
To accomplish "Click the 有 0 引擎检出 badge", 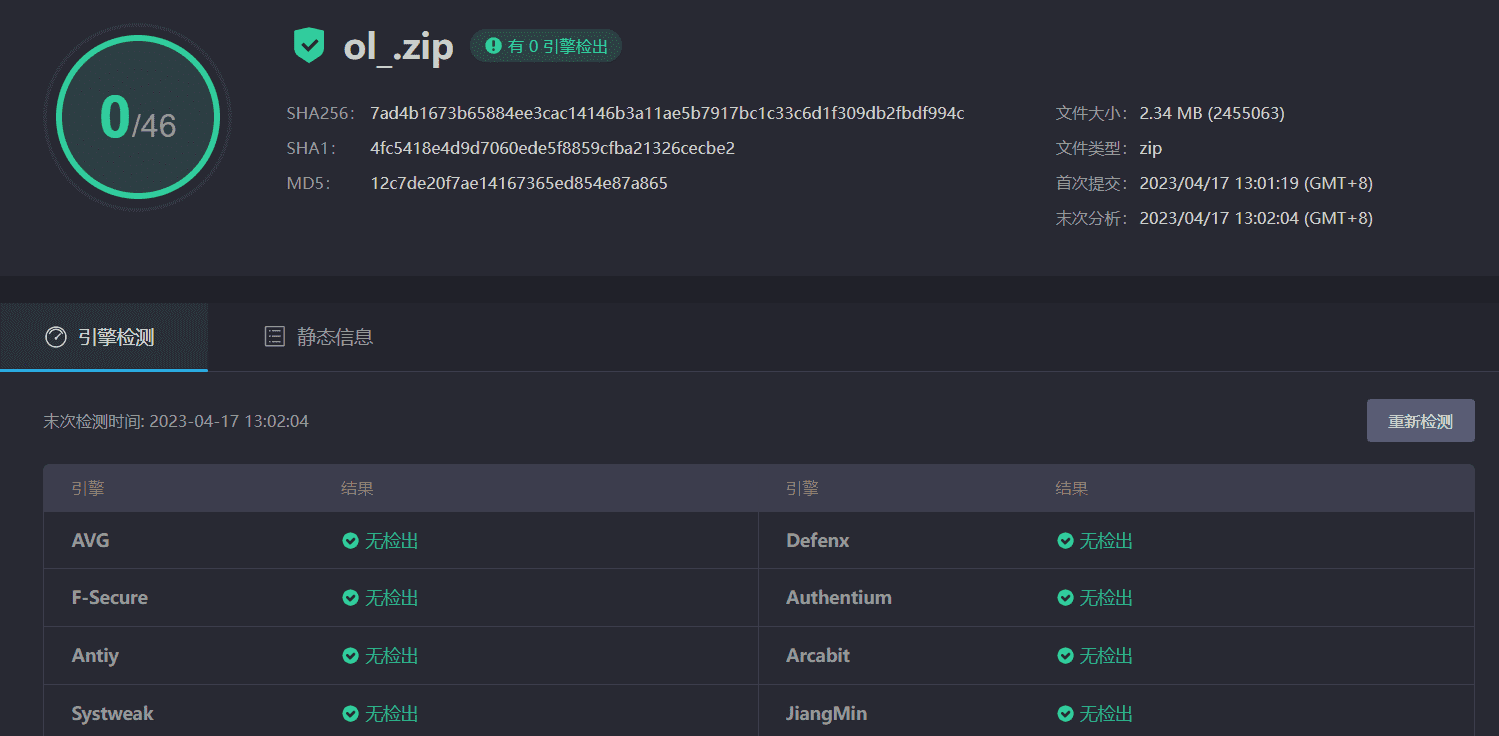I will pos(546,46).
